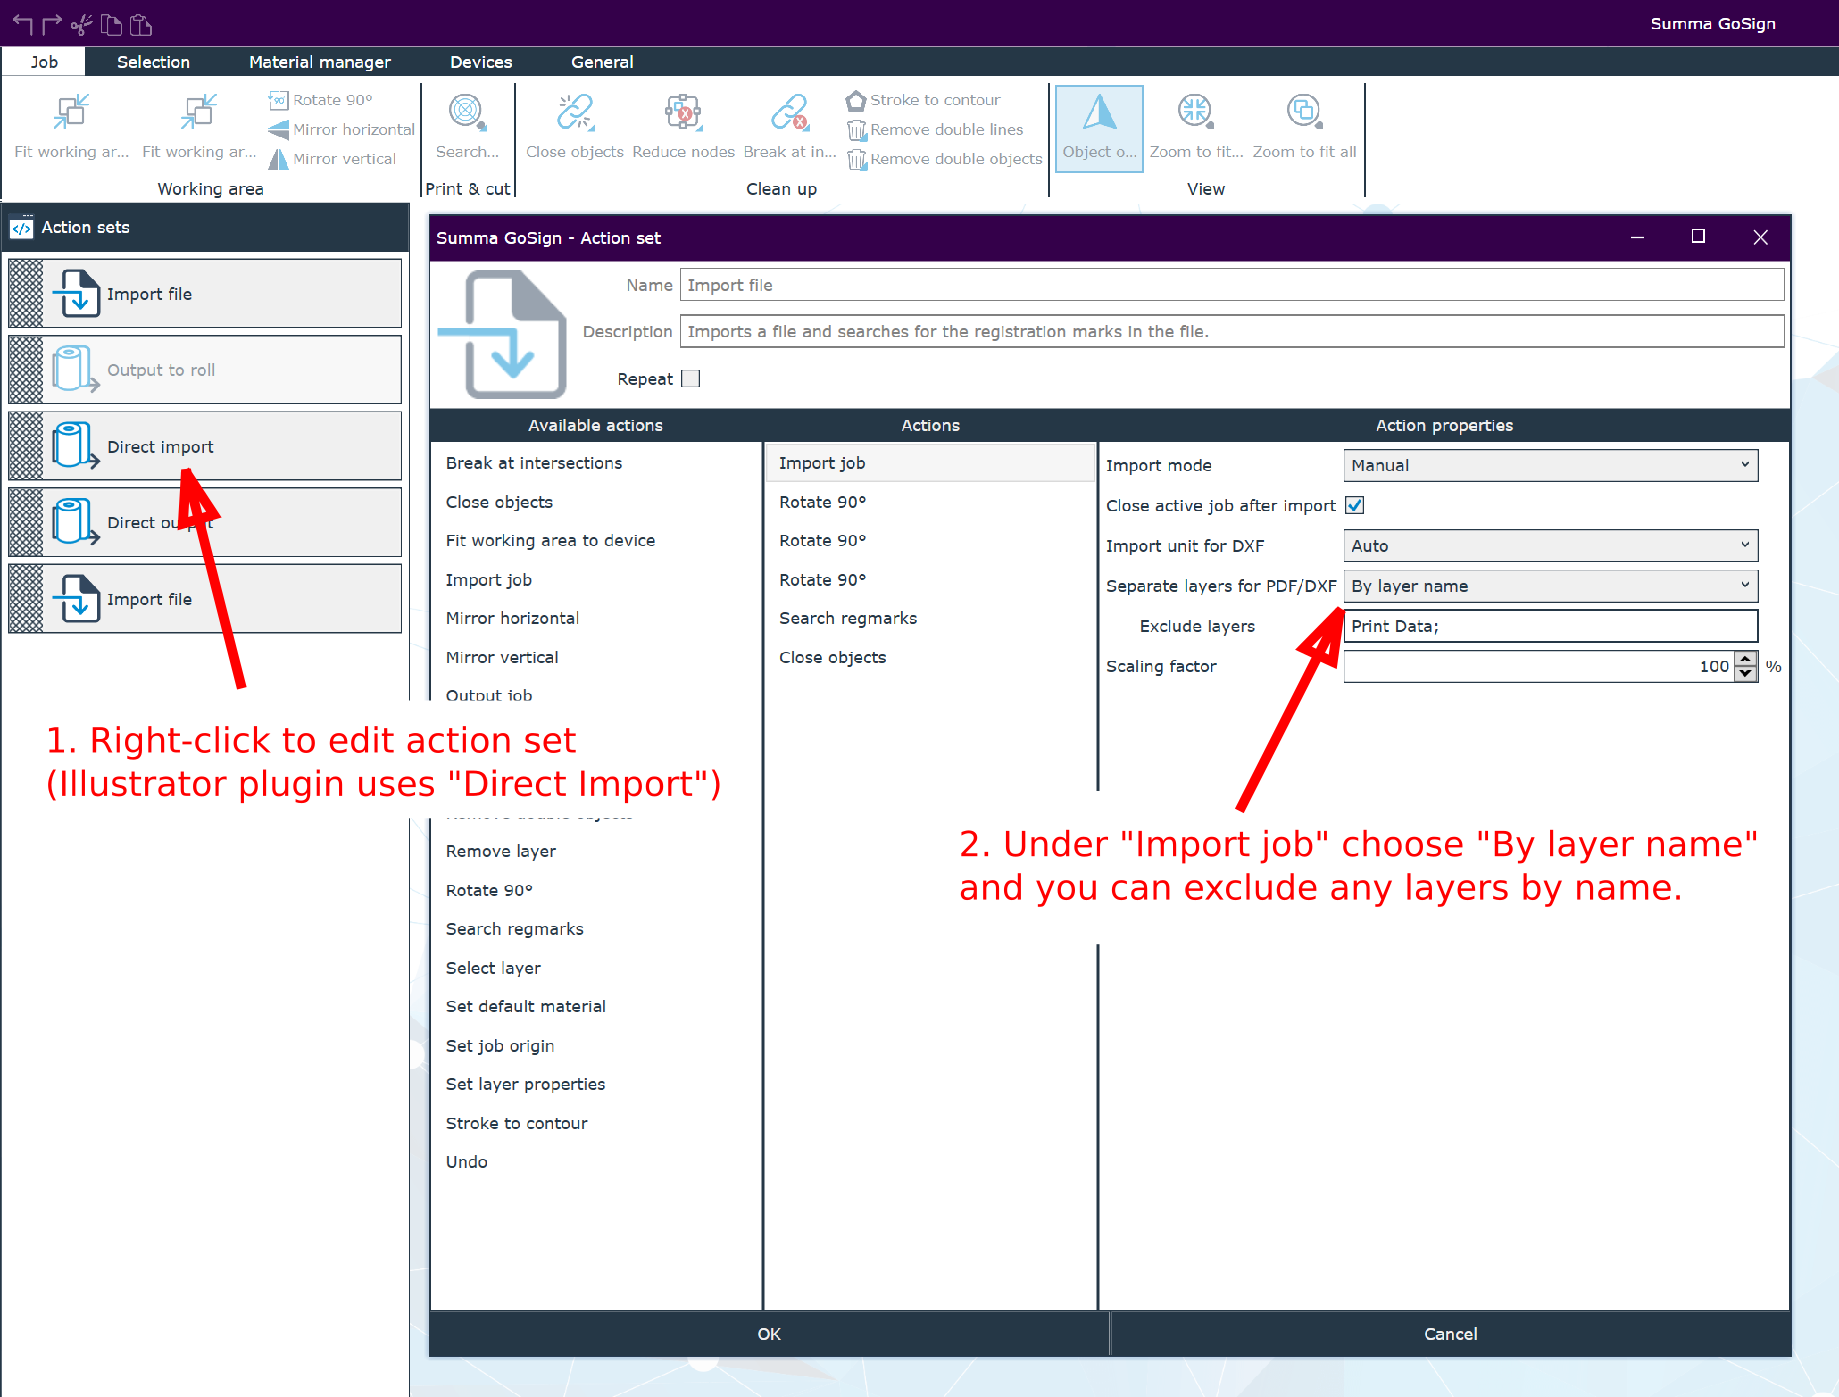Select the Direct import action set
The image size is (1839, 1397).
(x=205, y=447)
